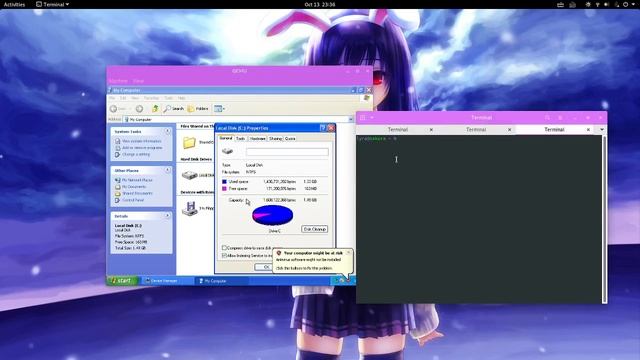Open the hamburger menu in Terminal header
The width and height of the screenshot is (640, 360).
[x=560, y=118]
